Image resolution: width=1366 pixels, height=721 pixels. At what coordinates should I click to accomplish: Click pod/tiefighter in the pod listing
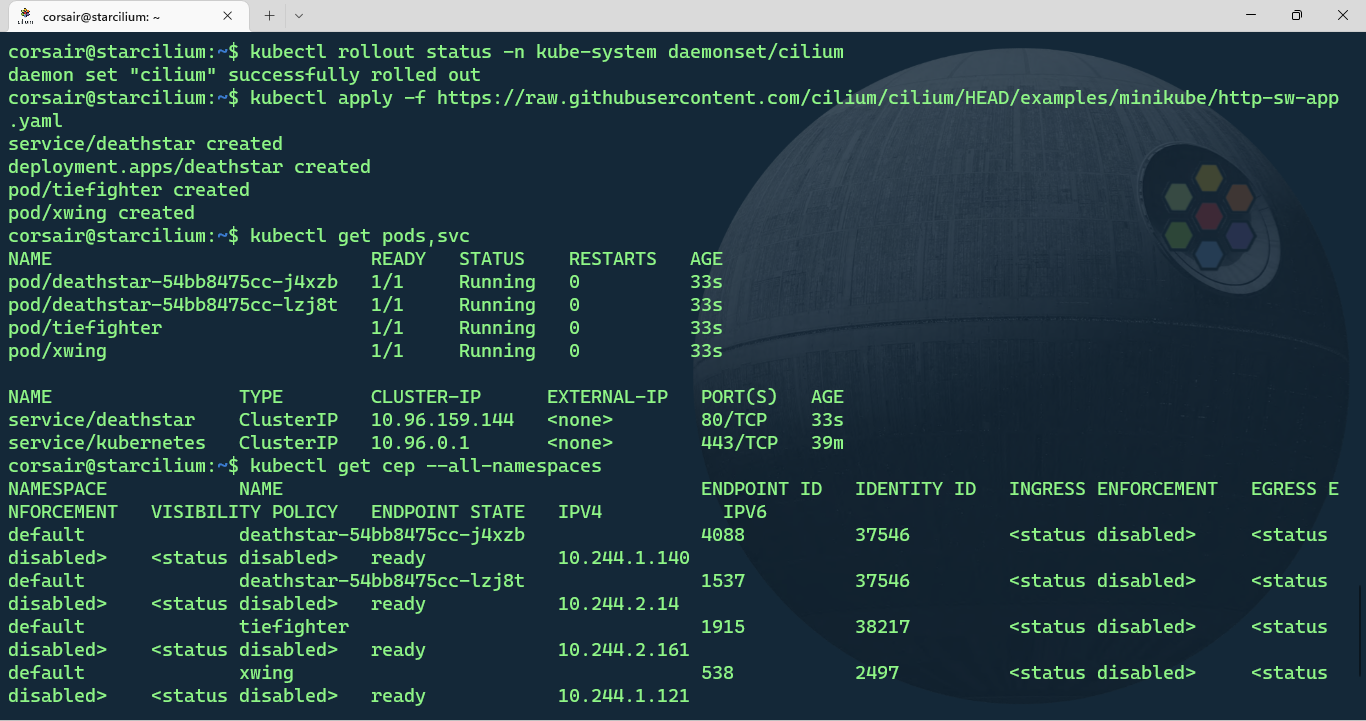click(x=84, y=327)
